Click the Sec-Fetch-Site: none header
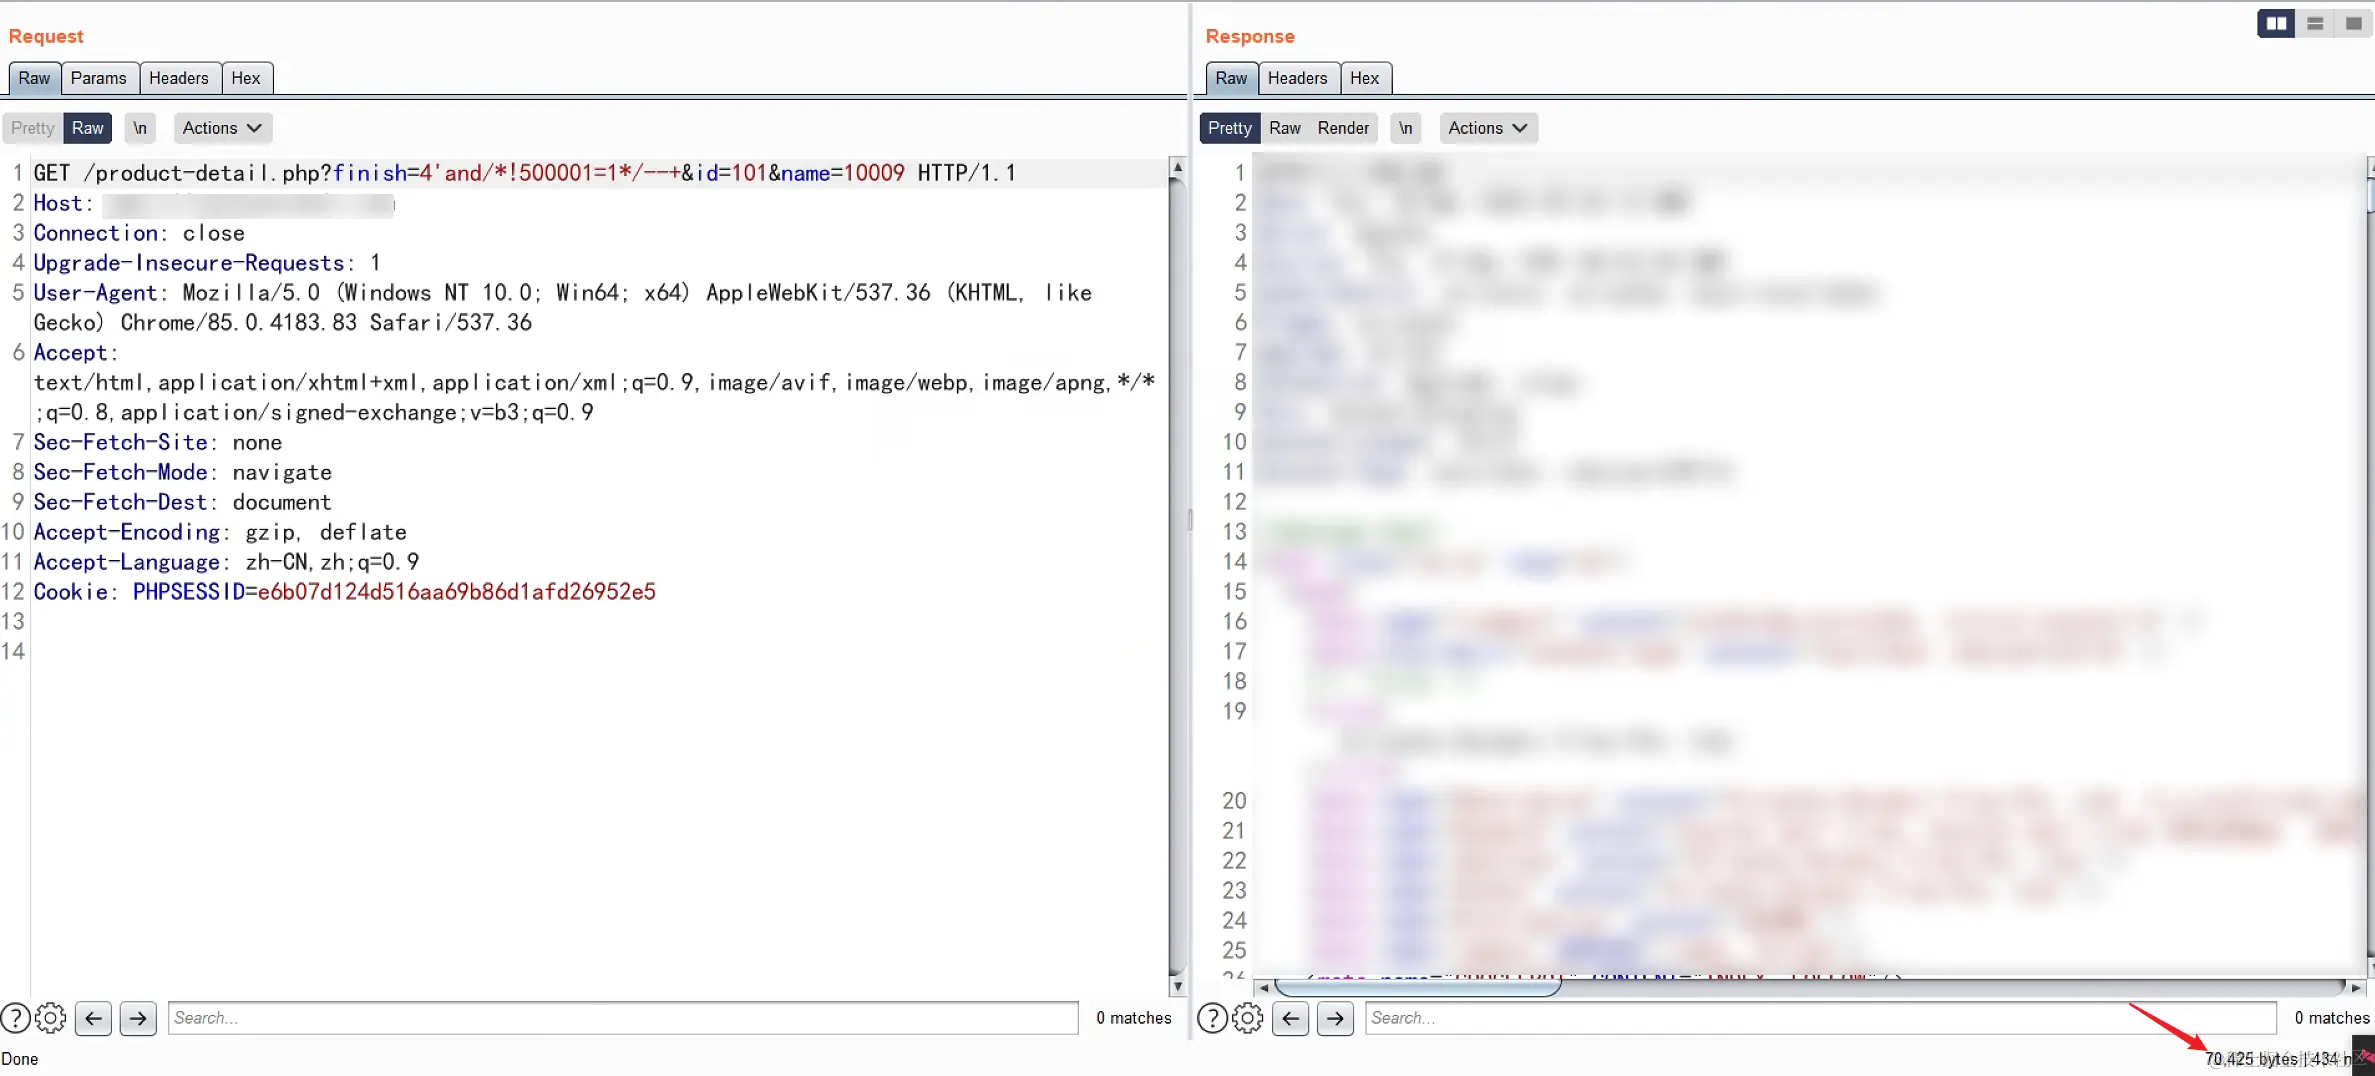Screen dimensions: 2375x1076 158,442
